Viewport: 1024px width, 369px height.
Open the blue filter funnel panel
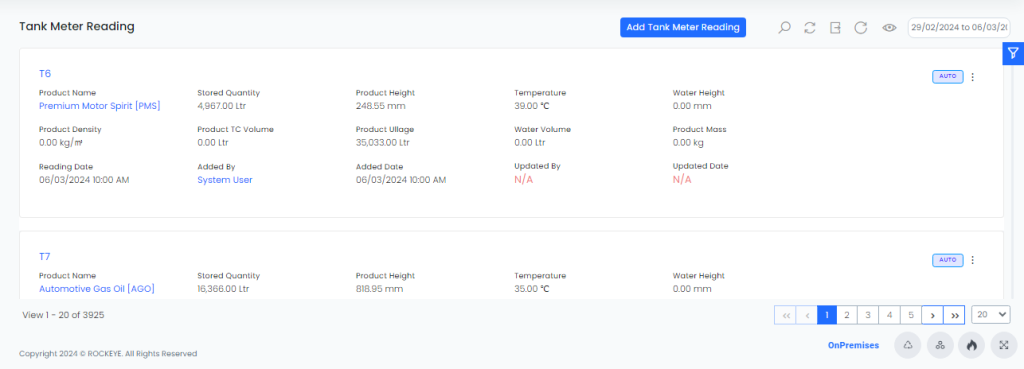point(1013,53)
